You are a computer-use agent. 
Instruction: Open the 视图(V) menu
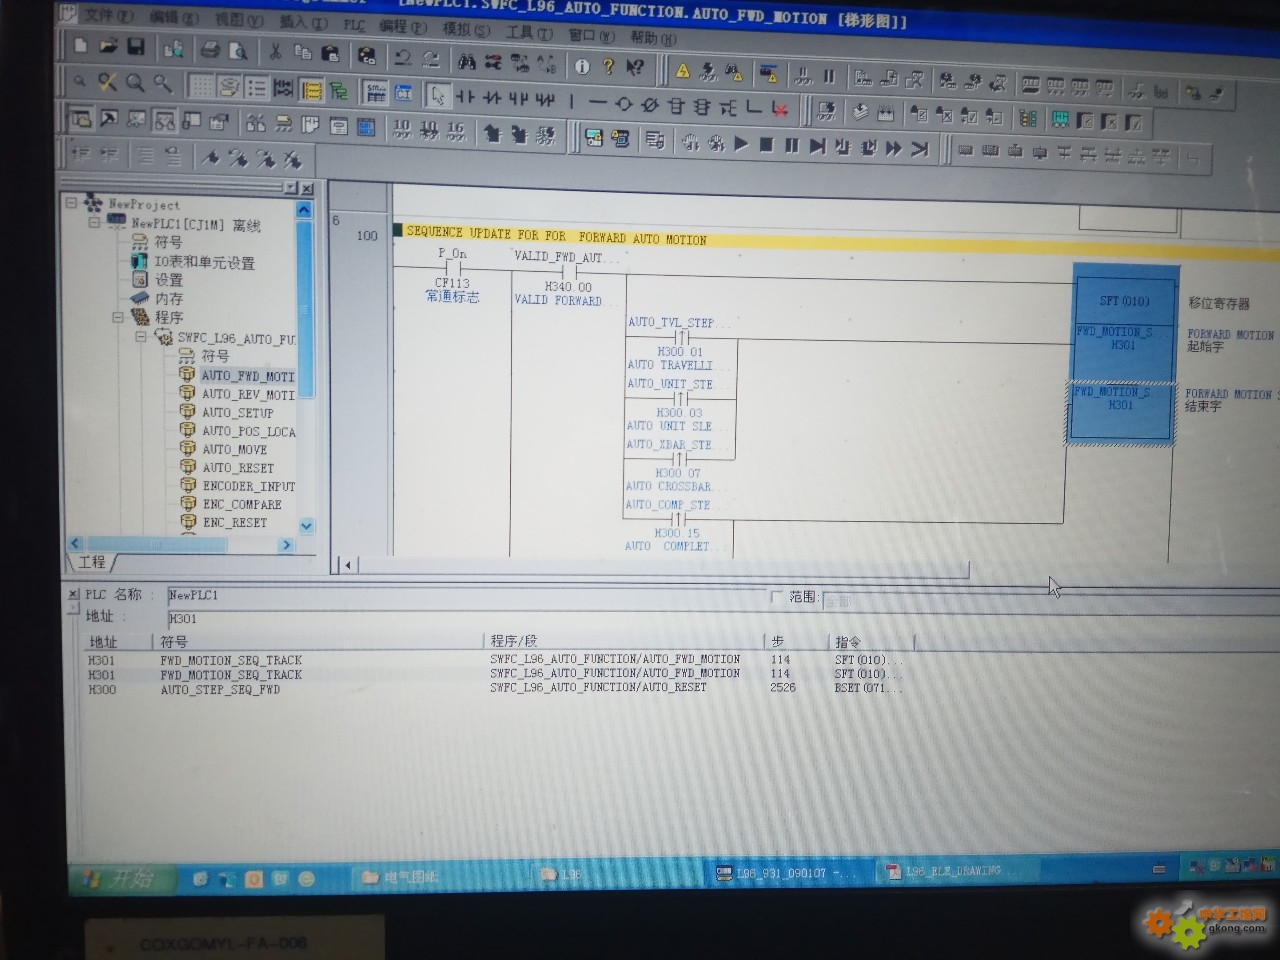pyautogui.click(x=240, y=20)
